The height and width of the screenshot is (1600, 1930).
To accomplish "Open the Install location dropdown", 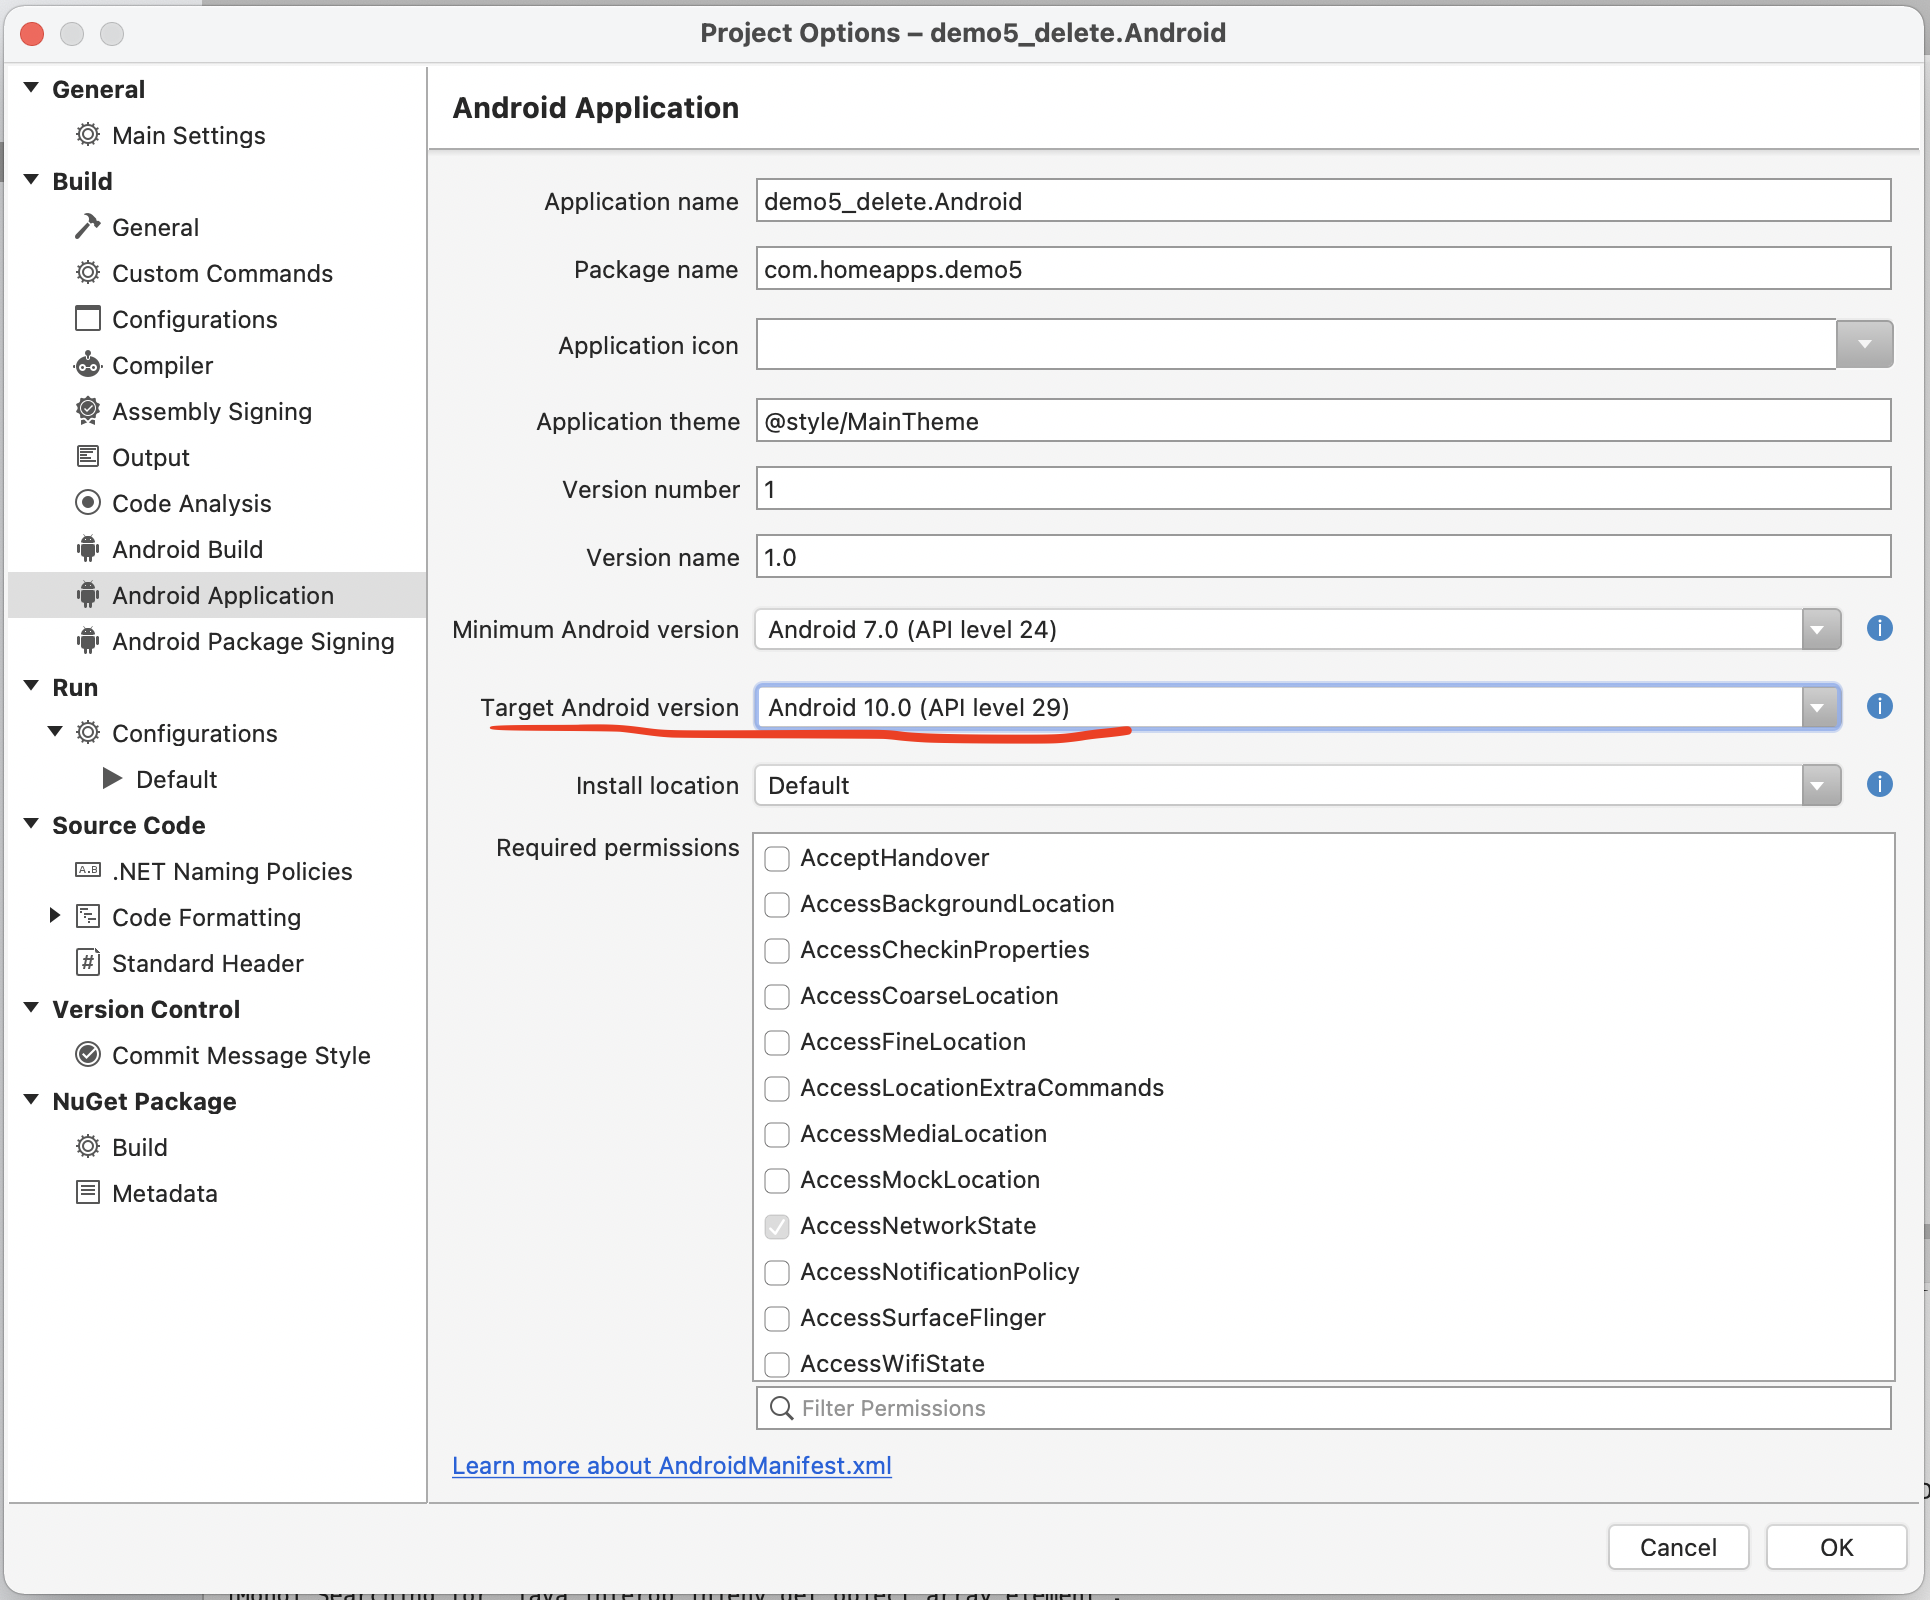I will [1818, 785].
